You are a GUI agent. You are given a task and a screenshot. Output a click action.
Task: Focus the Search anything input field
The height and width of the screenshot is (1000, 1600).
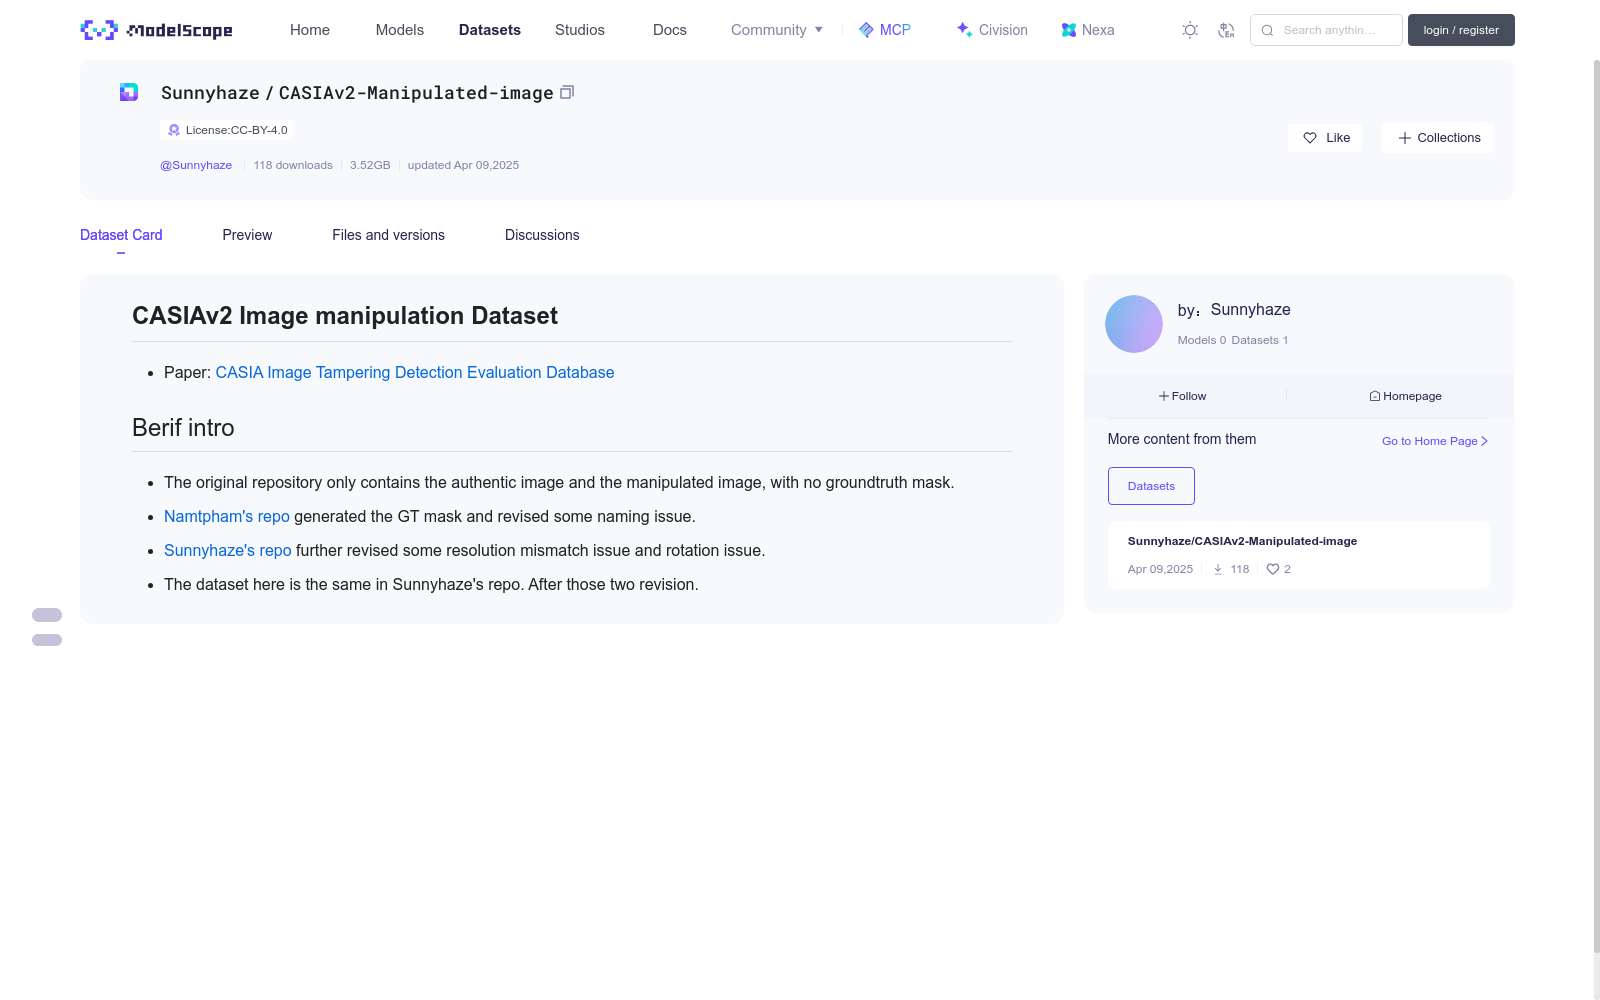pos(1328,30)
